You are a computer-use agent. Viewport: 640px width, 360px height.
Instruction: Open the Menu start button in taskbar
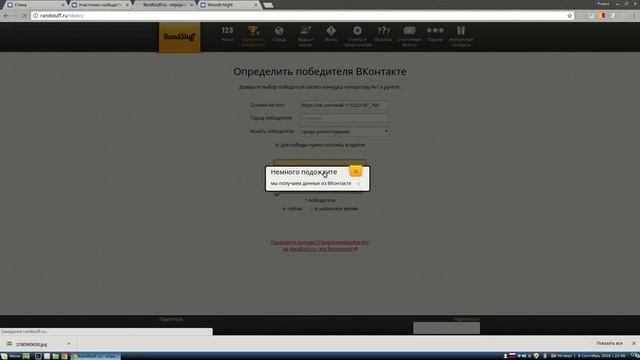coord(11,356)
